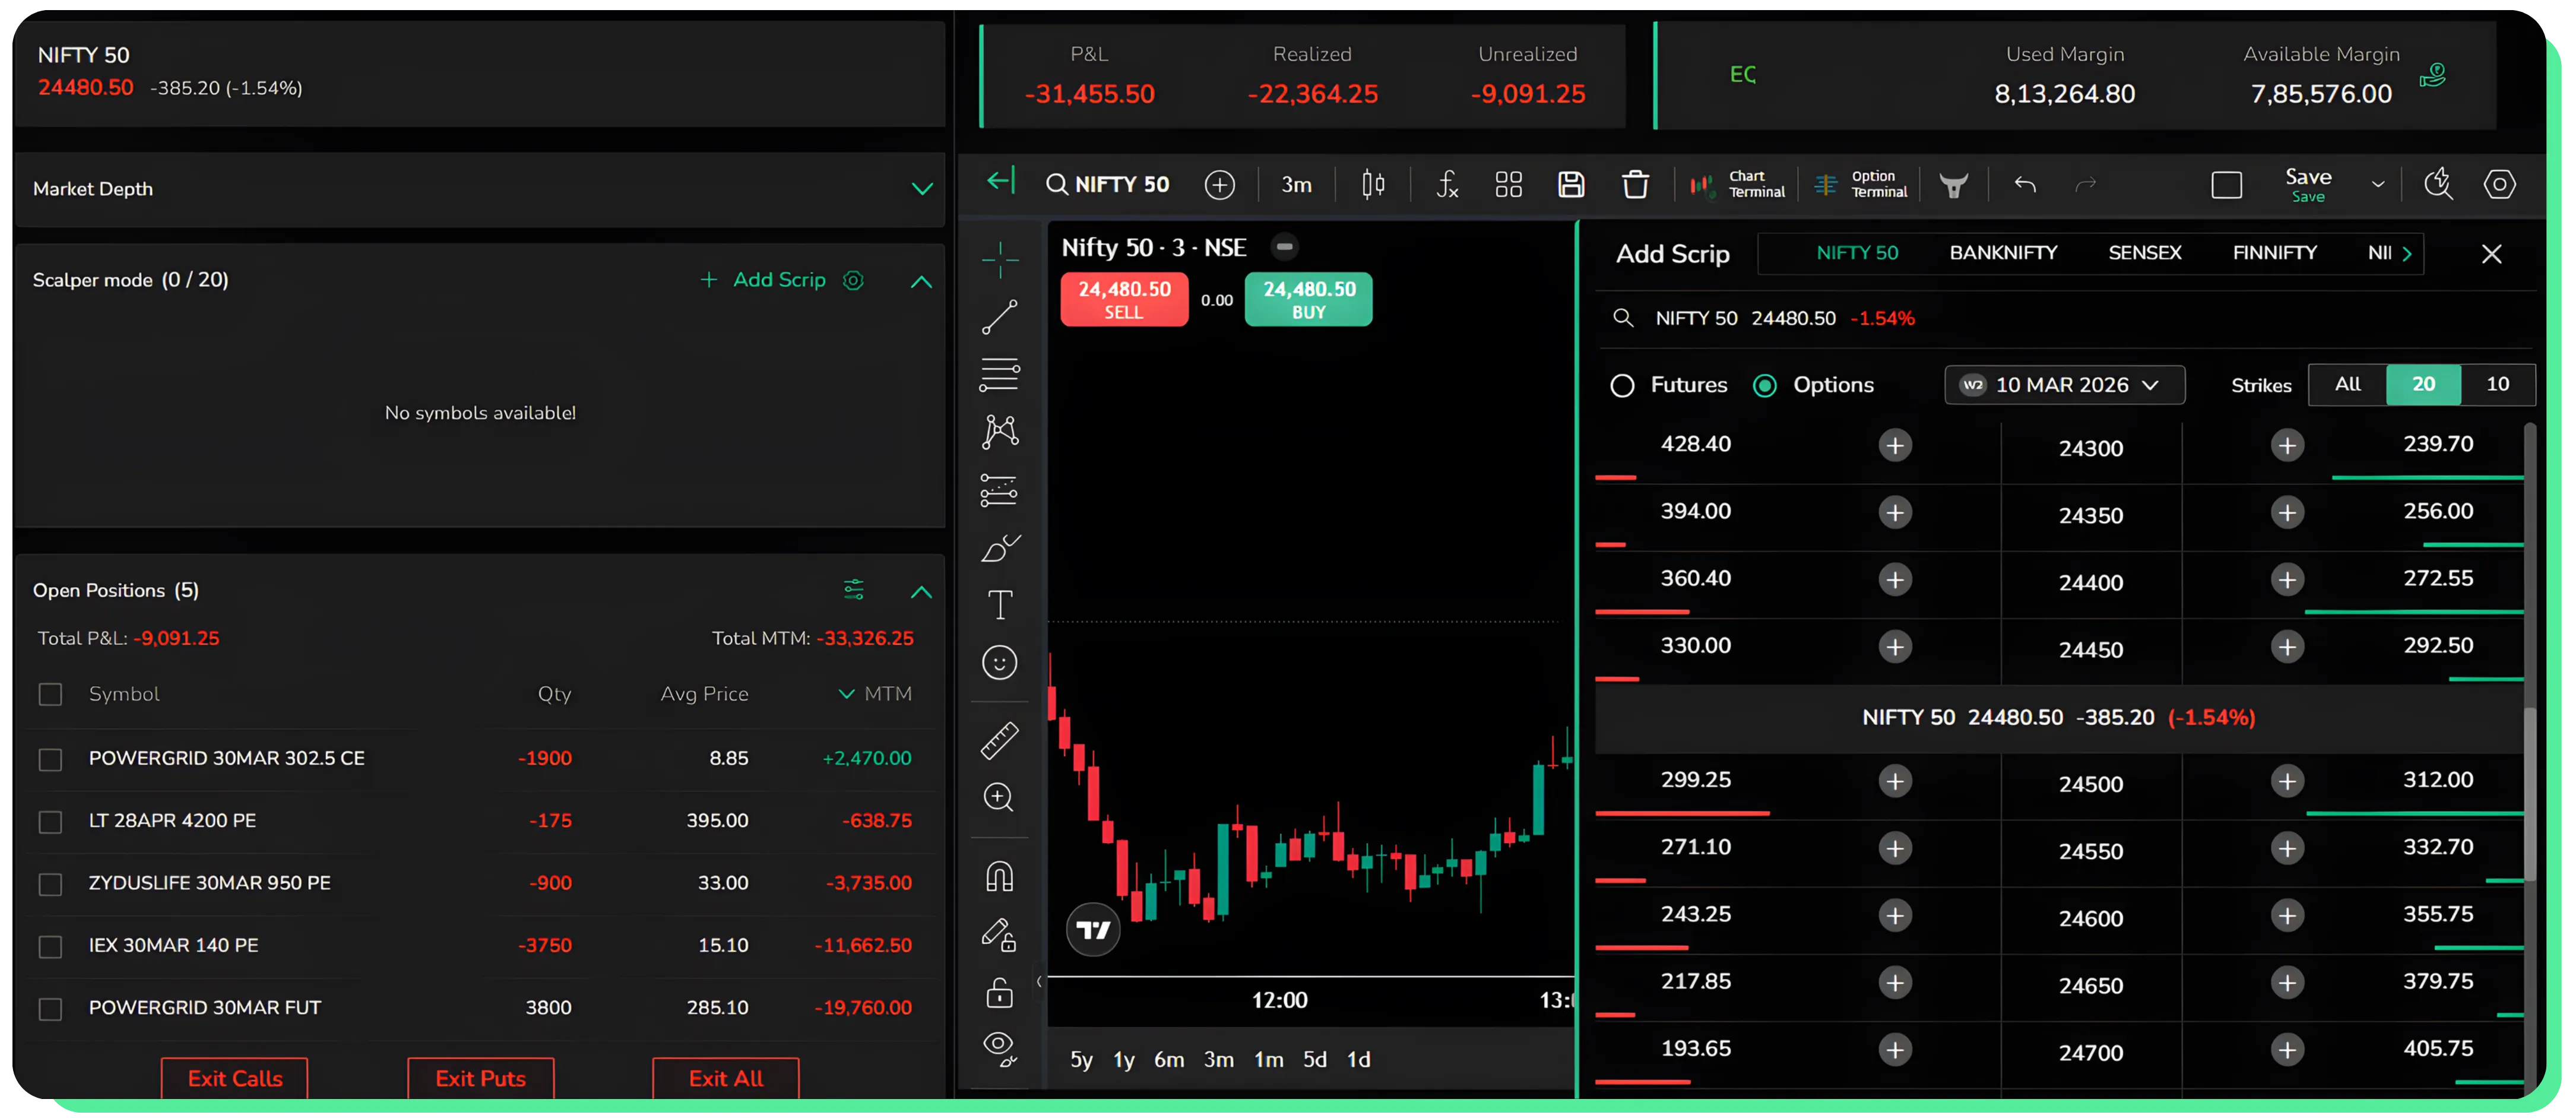The width and height of the screenshot is (2576, 1118).
Task: Switch to the BANKNIFTY tab
Action: point(2003,253)
